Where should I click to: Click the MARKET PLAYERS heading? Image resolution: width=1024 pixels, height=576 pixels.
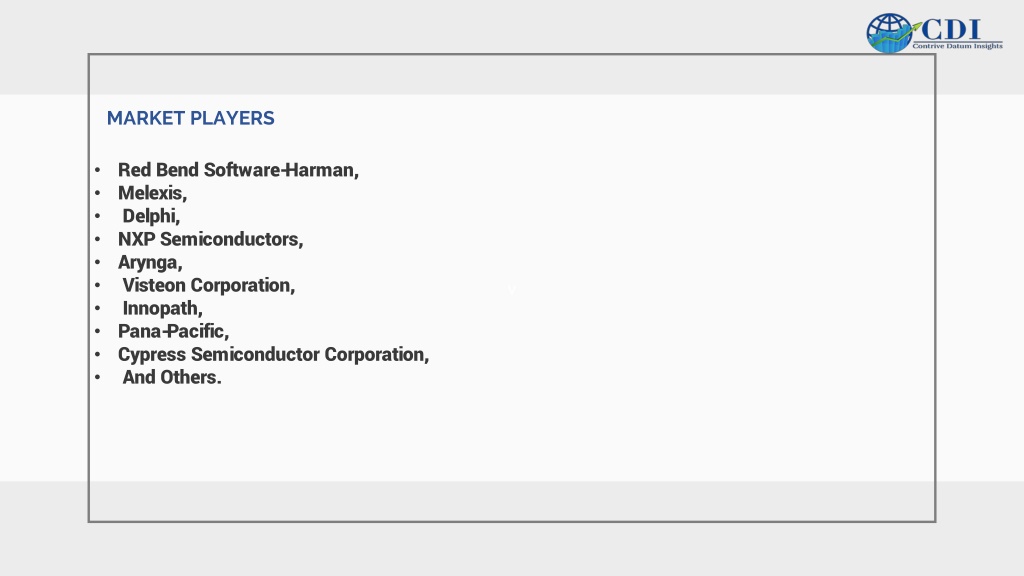[191, 118]
